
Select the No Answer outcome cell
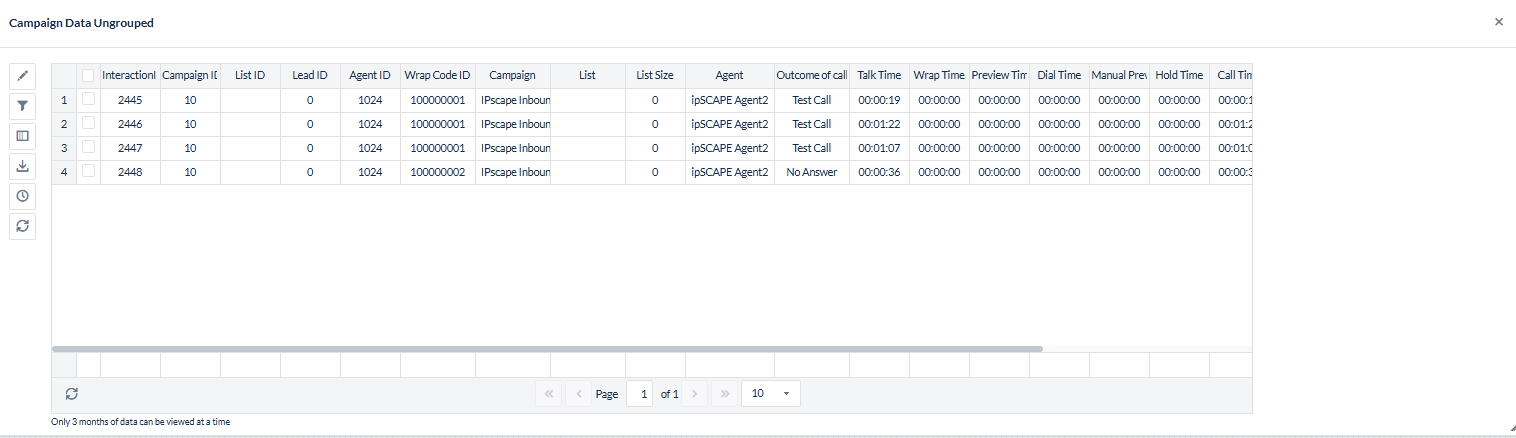pyautogui.click(x=811, y=172)
